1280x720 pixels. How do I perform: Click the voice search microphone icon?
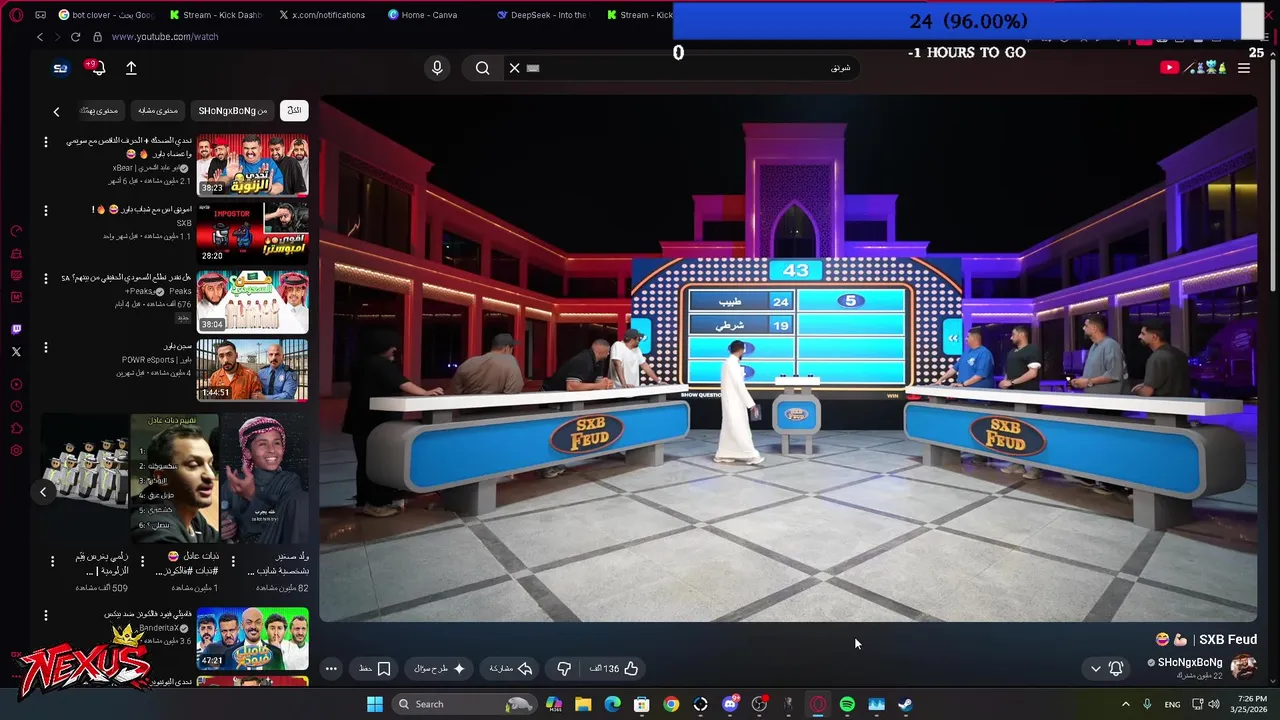coord(436,68)
